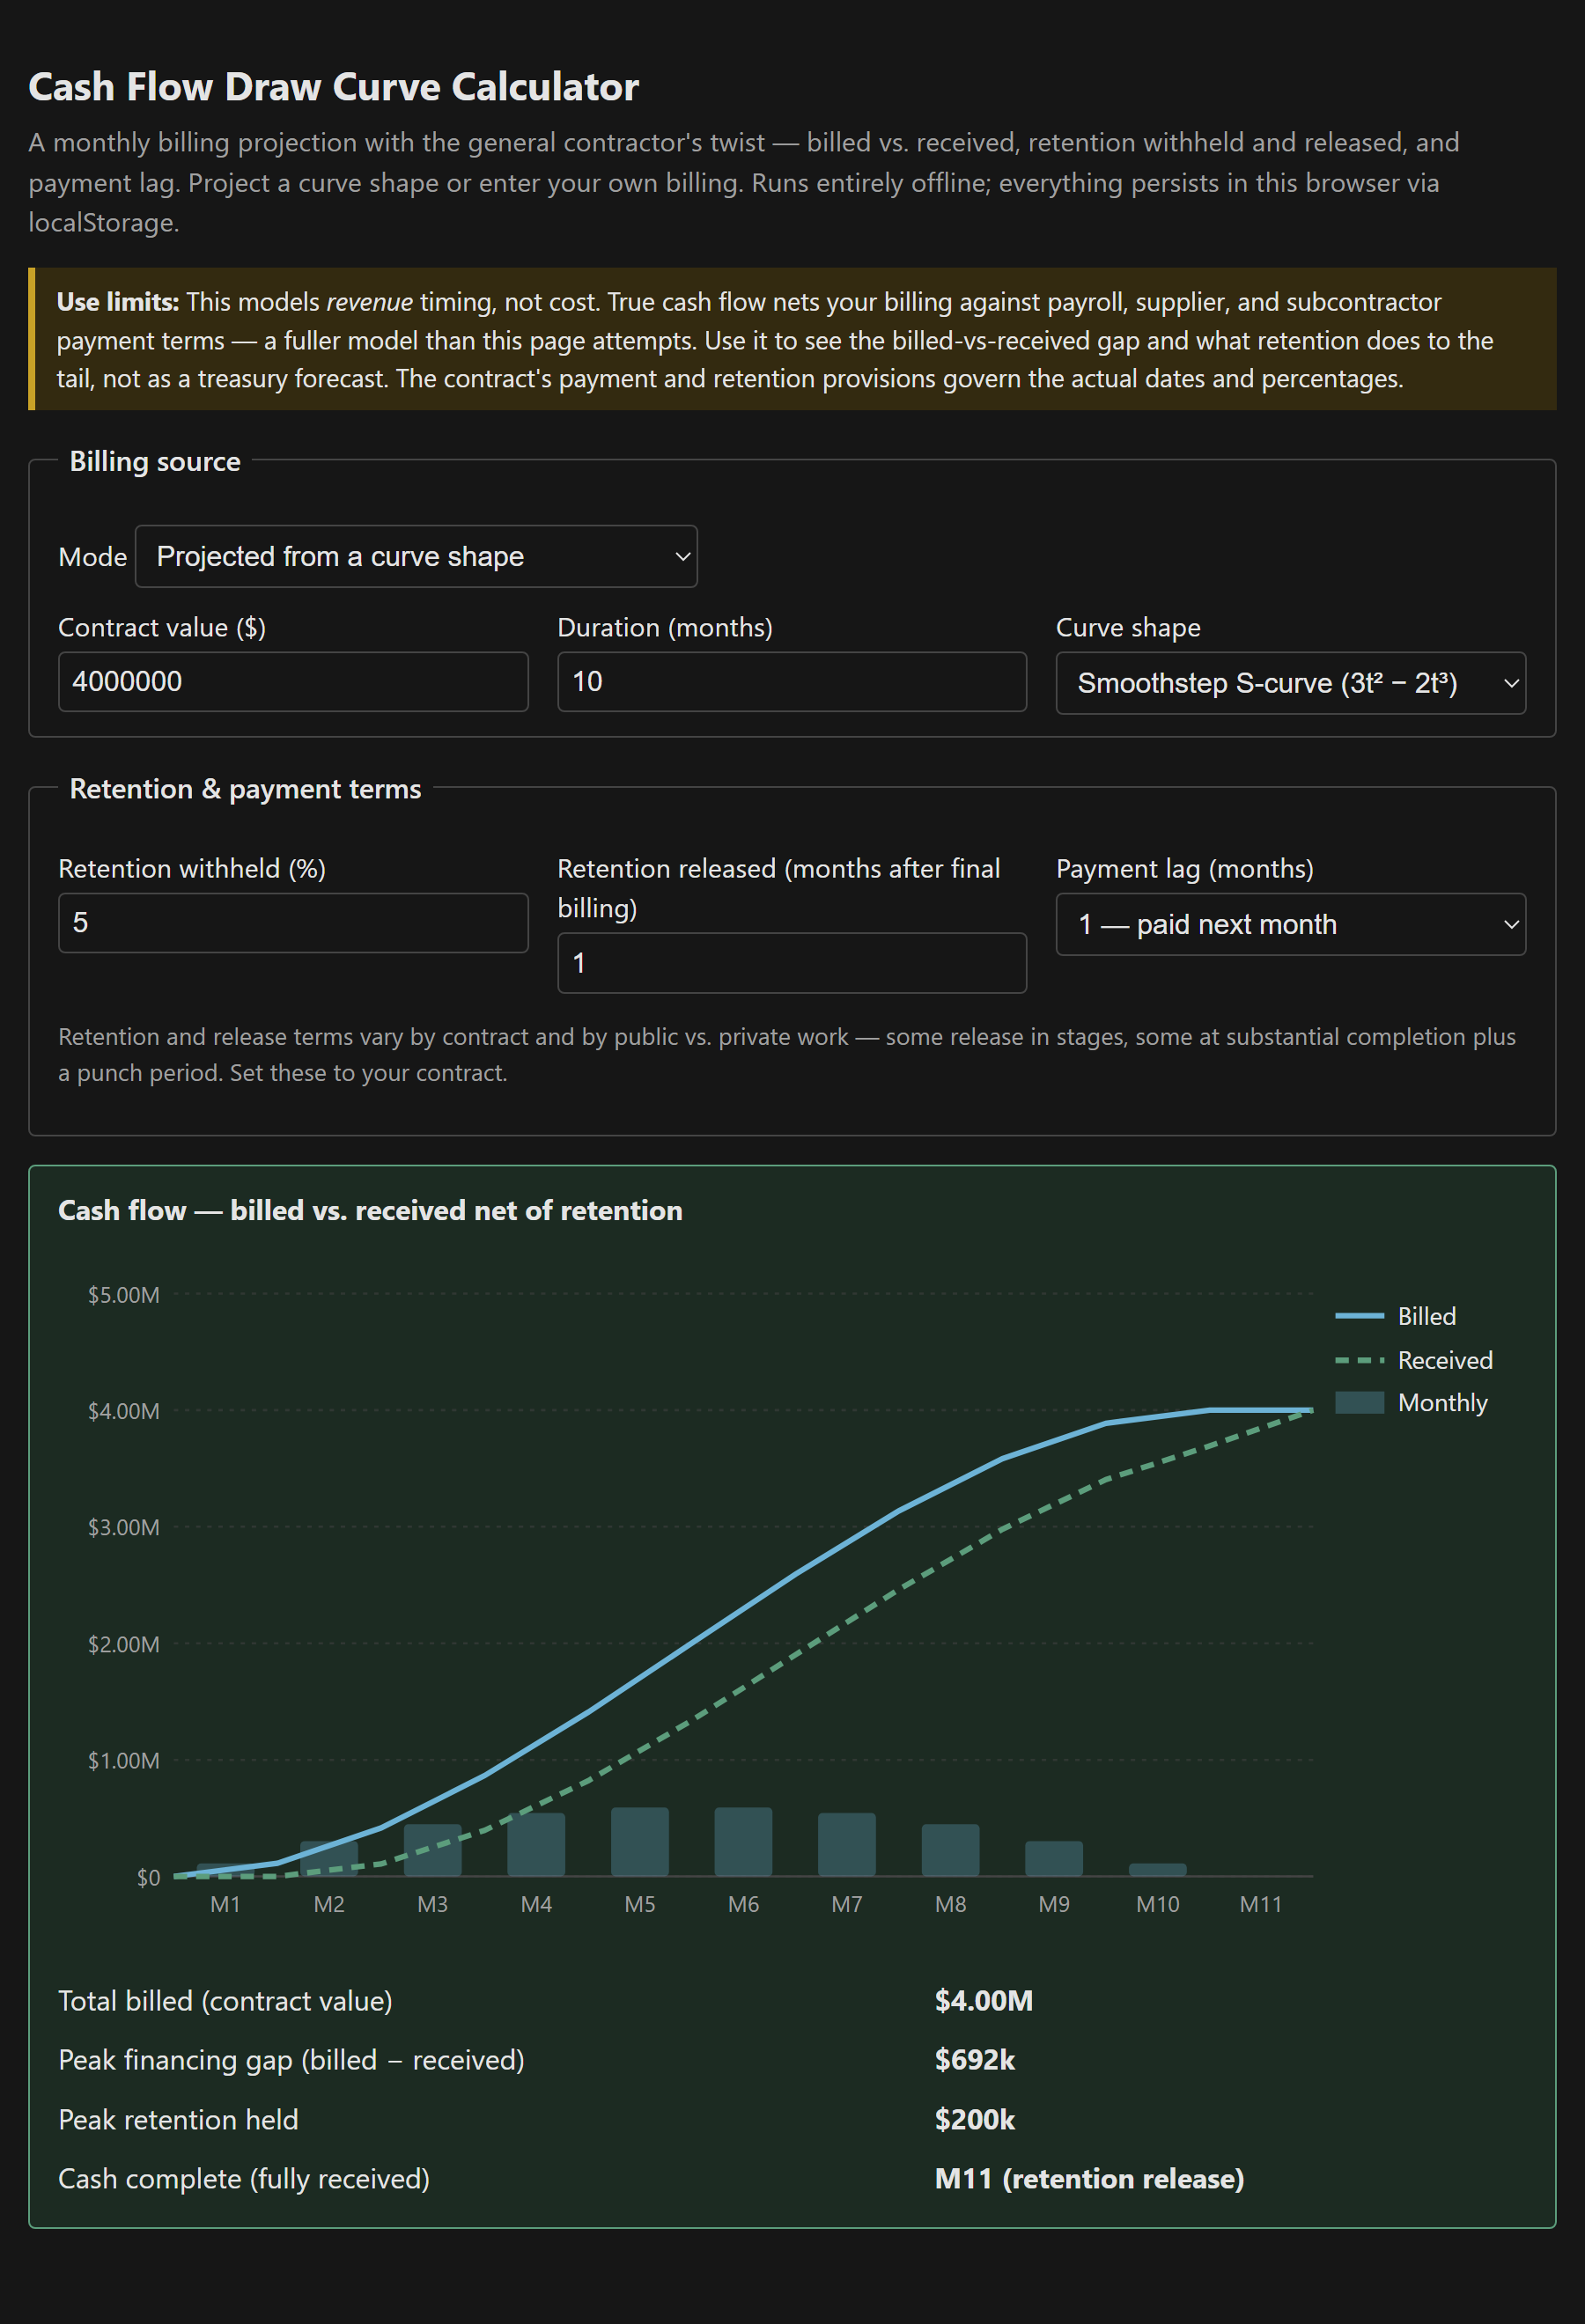The width and height of the screenshot is (1585, 2324).
Task: Click the M4 monthly bar in chart
Action: point(536,1844)
